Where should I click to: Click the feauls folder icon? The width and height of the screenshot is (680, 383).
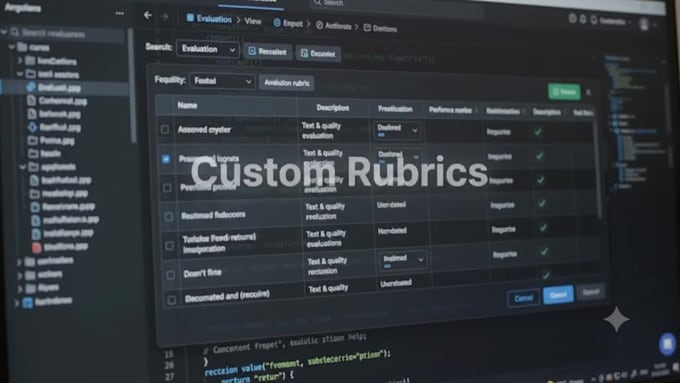(33, 153)
